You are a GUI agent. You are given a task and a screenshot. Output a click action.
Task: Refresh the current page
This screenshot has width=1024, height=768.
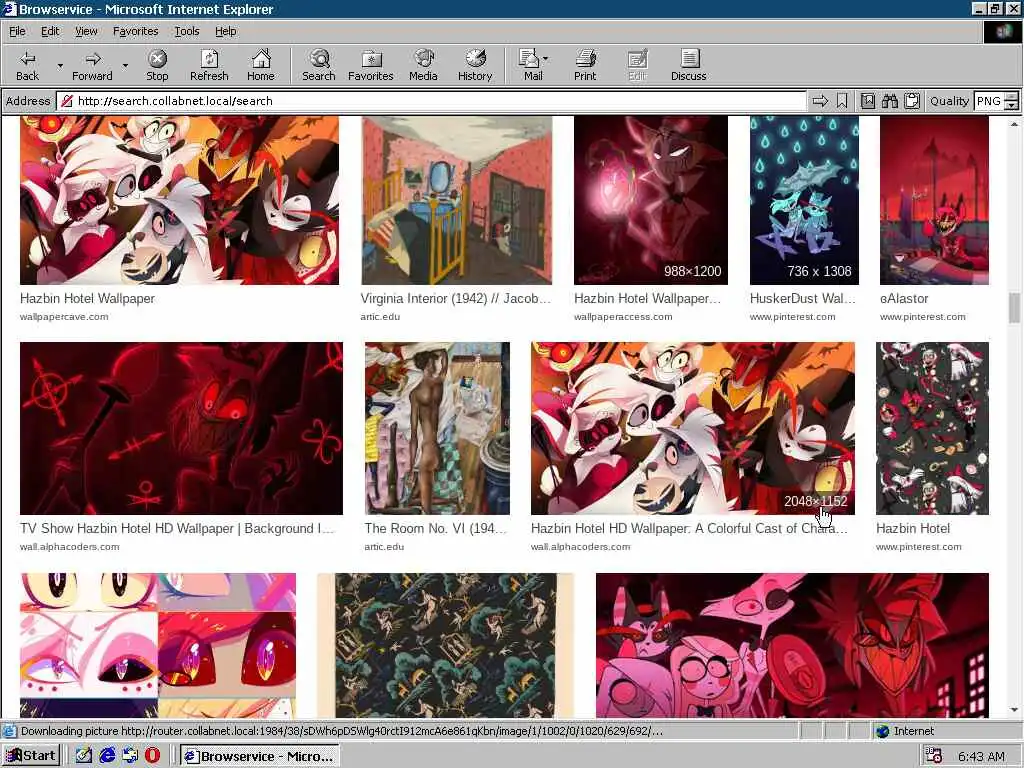[209, 66]
